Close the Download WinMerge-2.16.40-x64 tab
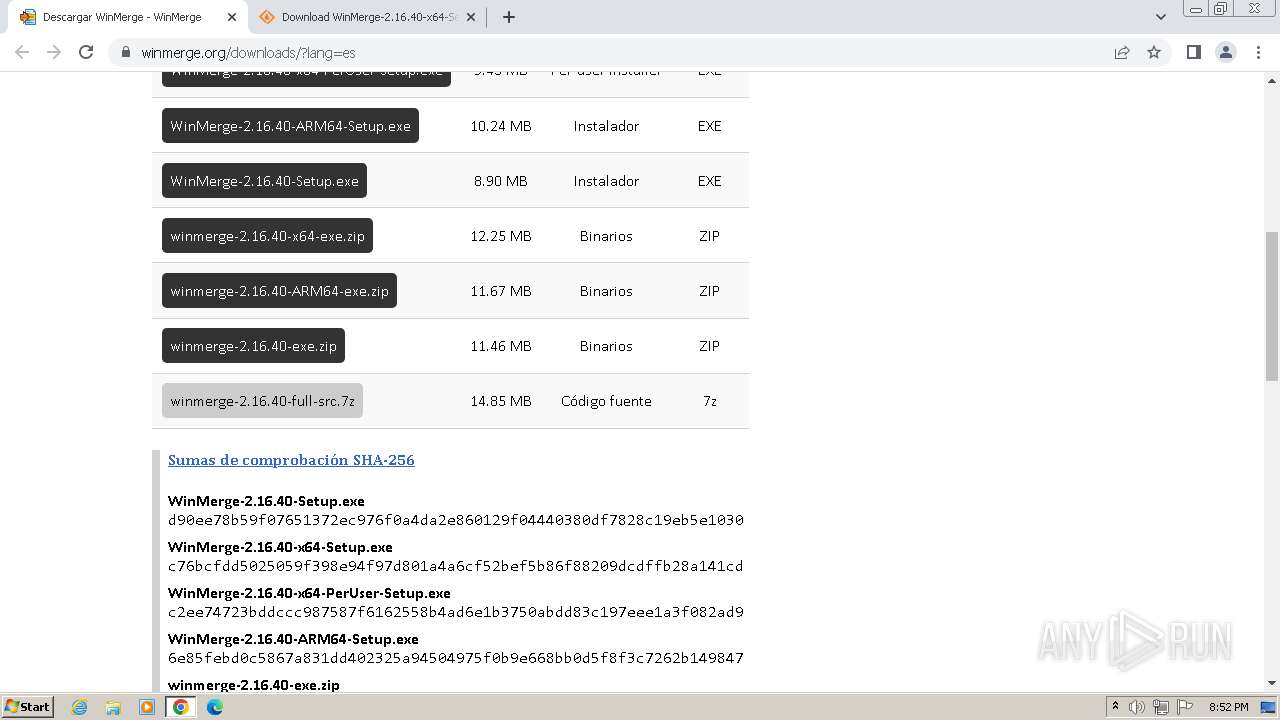The height and width of the screenshot is (720, 1280). 471,17
